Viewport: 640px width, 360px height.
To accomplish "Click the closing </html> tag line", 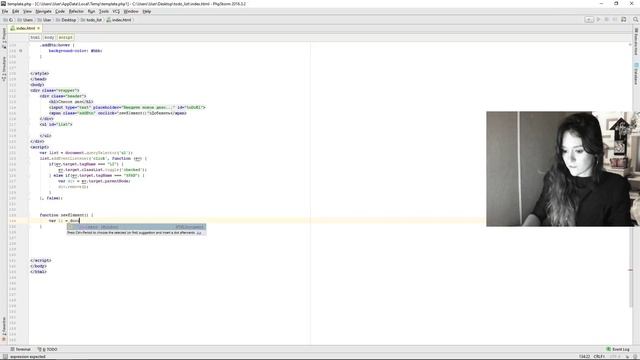I will [x=38, y=271].
